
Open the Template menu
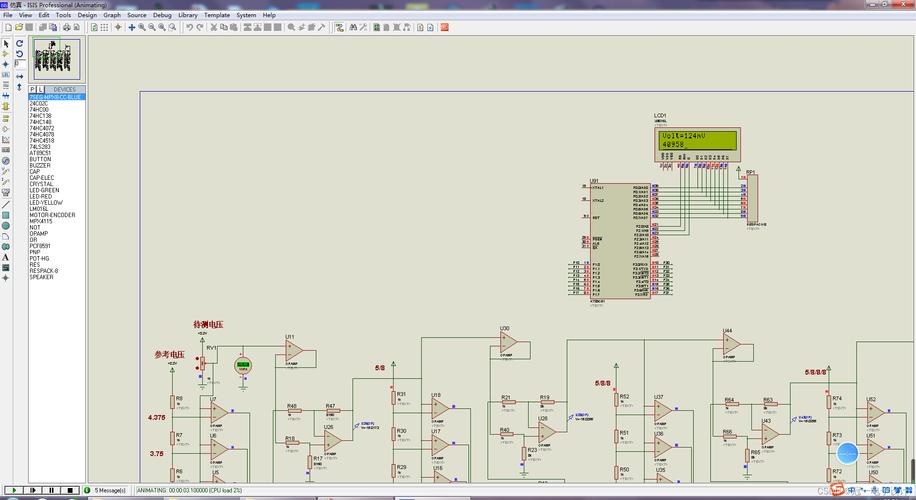click(x=217, y=15)
